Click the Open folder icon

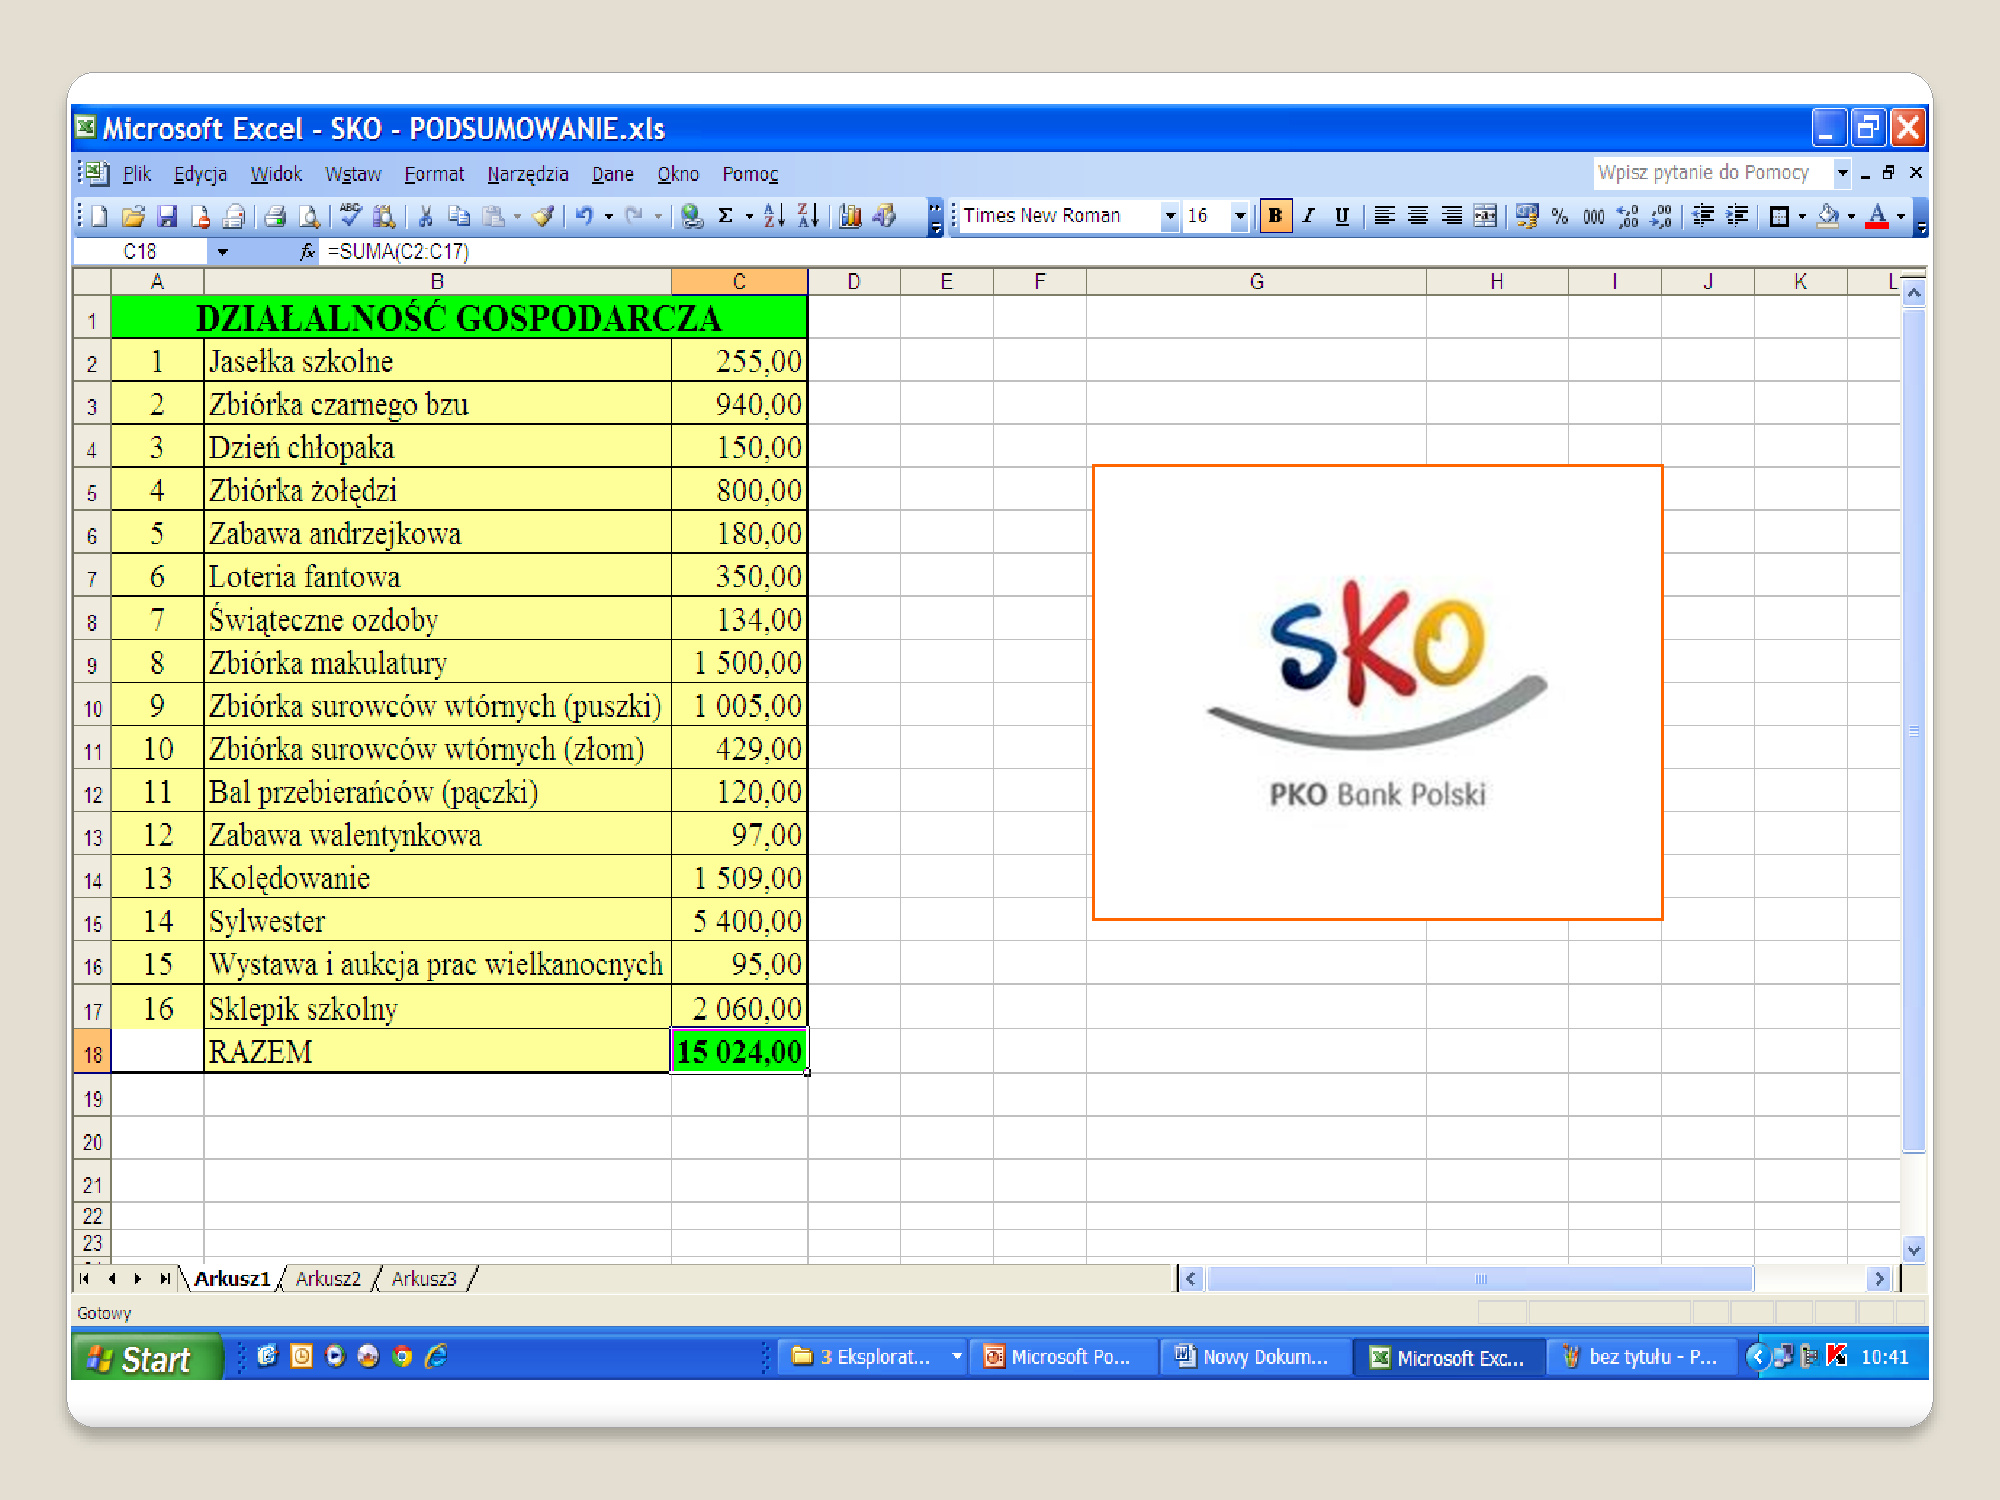pyautogui.click(x=133, y=216)
